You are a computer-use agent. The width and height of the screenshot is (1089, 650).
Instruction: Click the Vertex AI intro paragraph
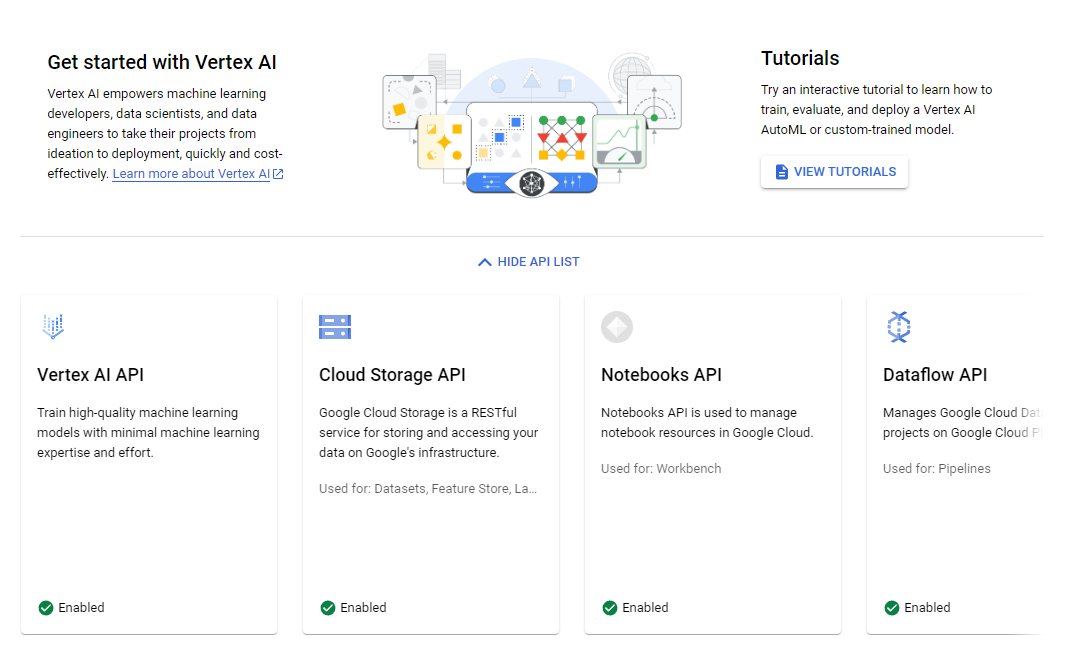point(165,133)
